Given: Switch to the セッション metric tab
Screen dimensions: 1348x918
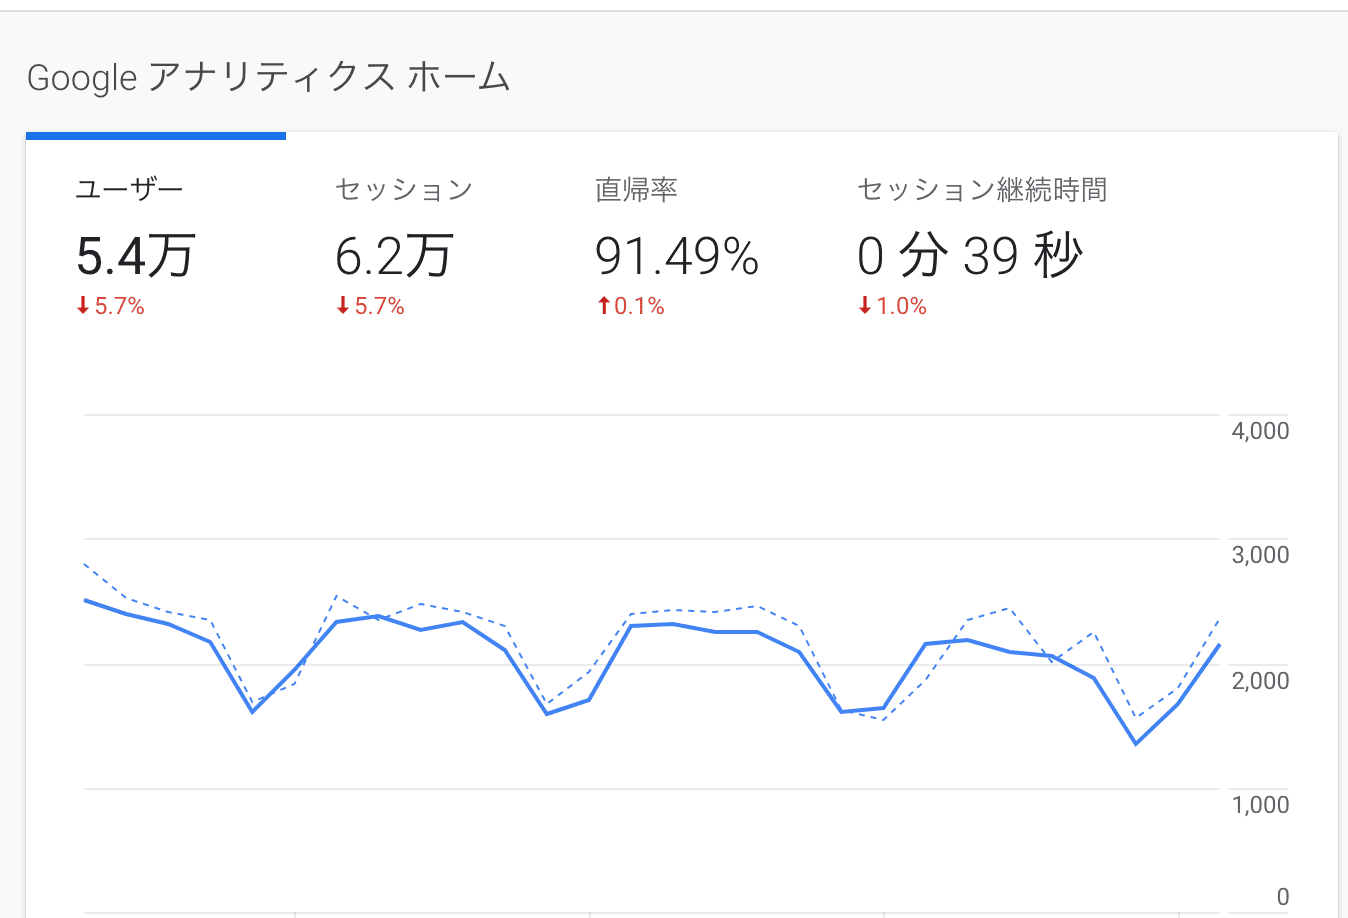Looking at the screenshot, I should point(404,190).
